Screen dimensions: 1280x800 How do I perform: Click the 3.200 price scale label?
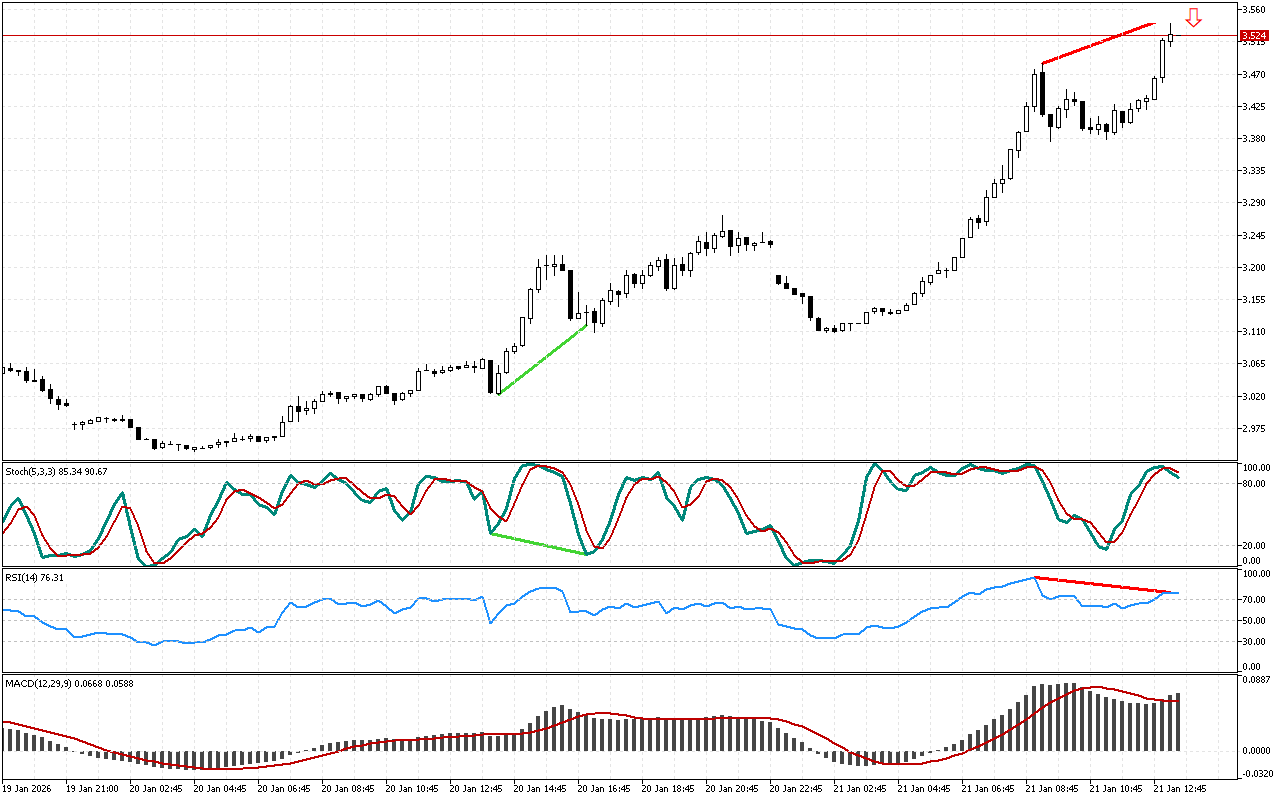(1254, 267)
